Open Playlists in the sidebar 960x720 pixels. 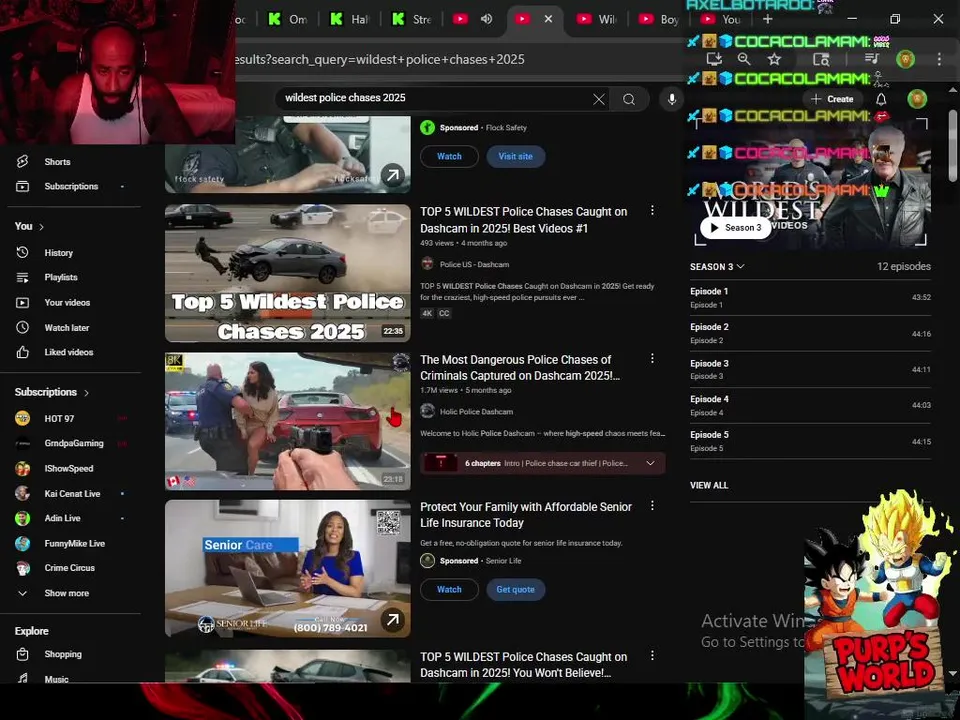pos(61,277)
